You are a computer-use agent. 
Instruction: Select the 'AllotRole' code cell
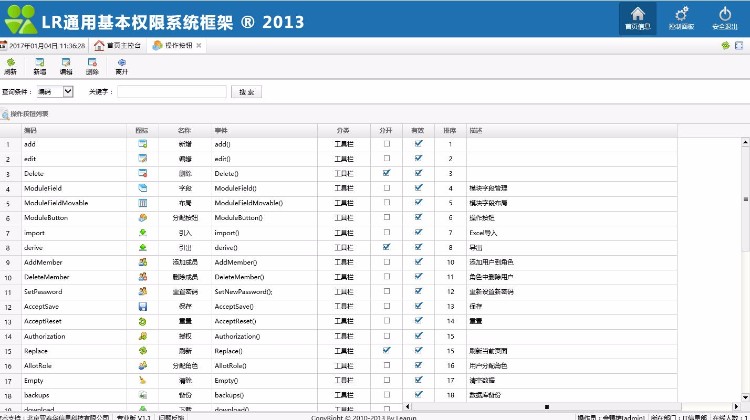tap(74, 365)
